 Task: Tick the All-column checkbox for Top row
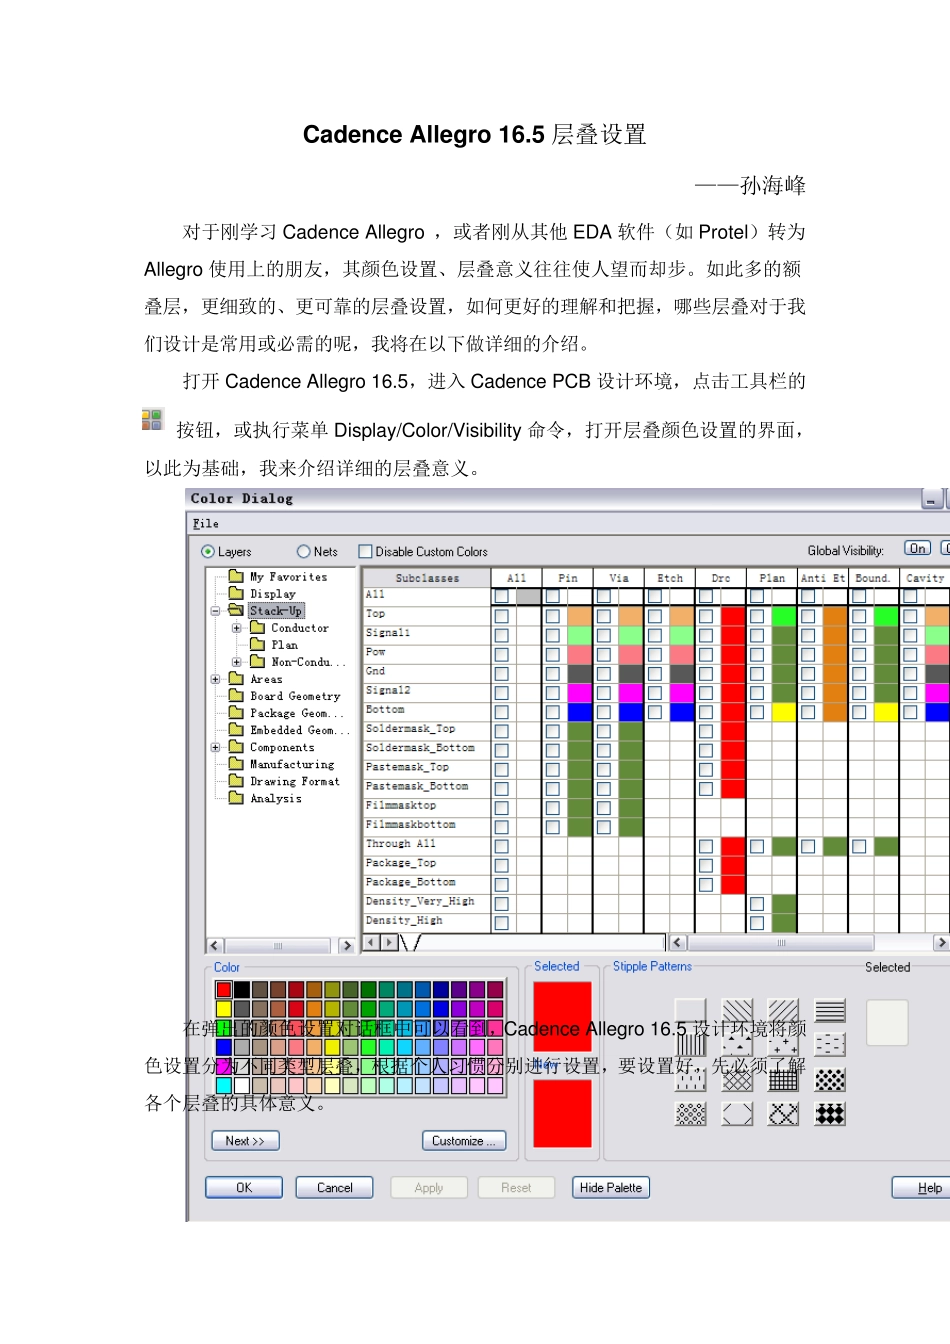[x=501, y=616]
